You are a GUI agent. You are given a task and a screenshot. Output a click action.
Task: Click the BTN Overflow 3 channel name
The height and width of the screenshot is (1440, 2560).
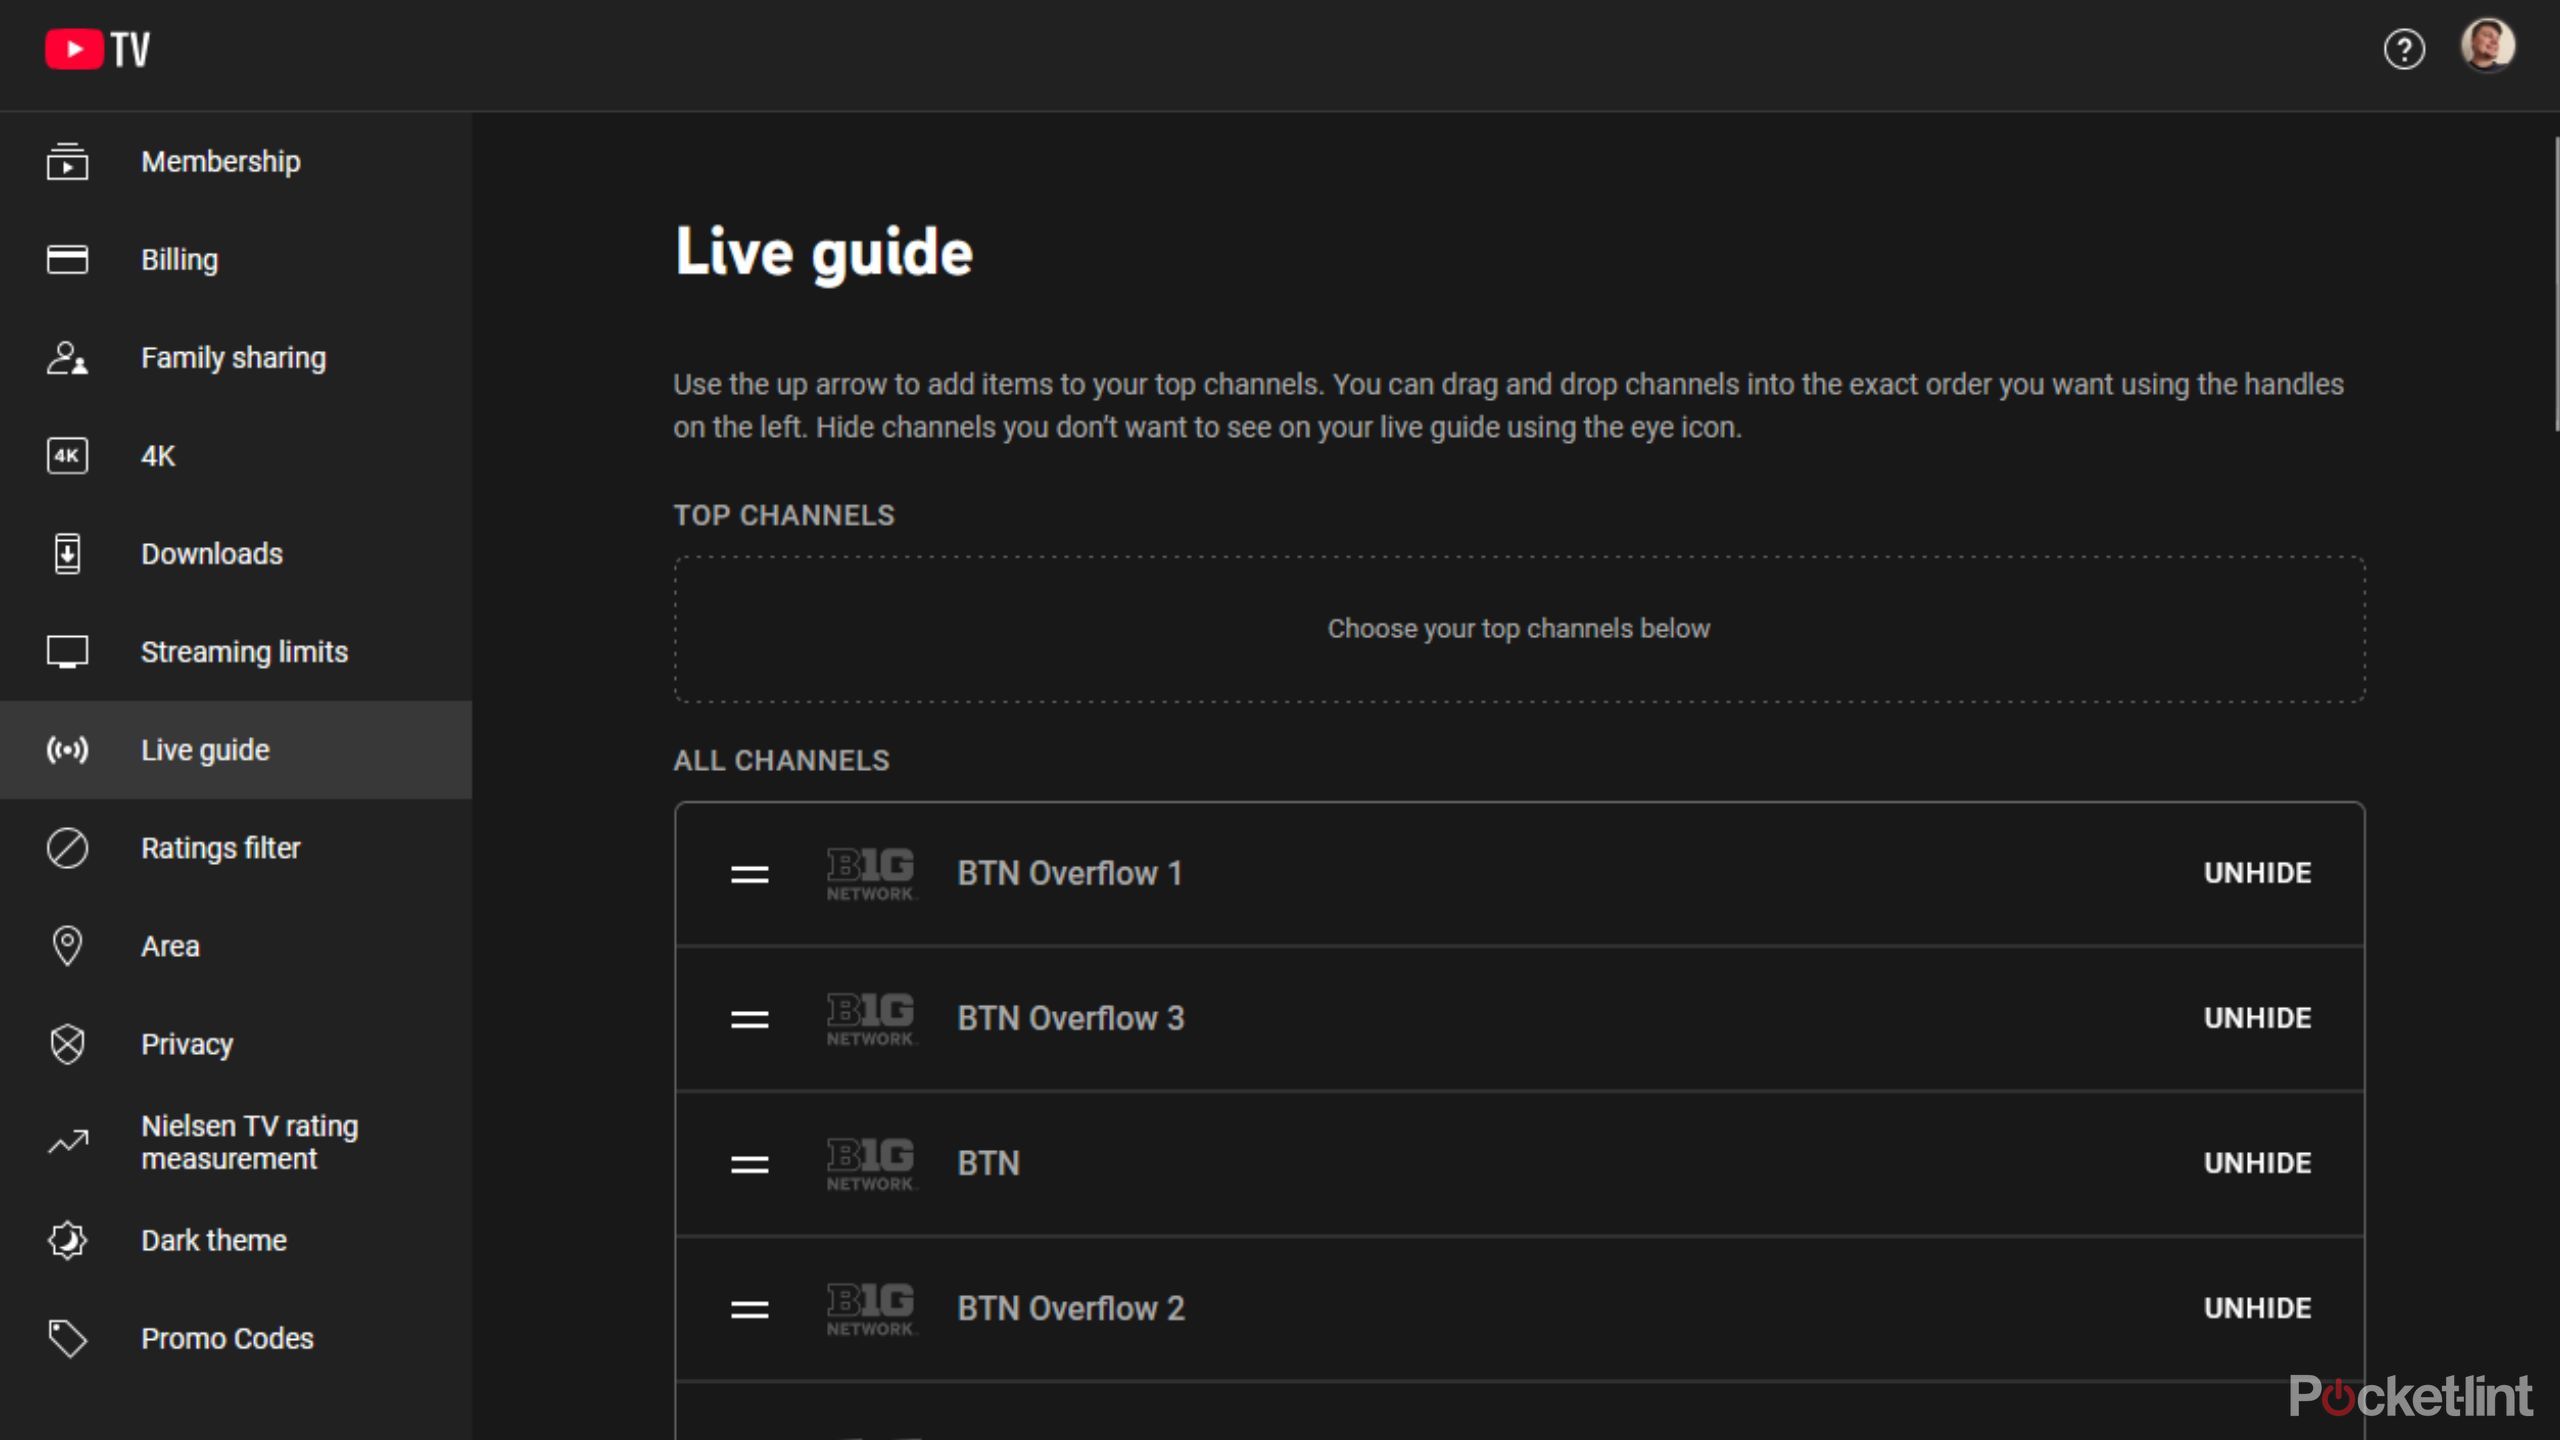1070,1018
